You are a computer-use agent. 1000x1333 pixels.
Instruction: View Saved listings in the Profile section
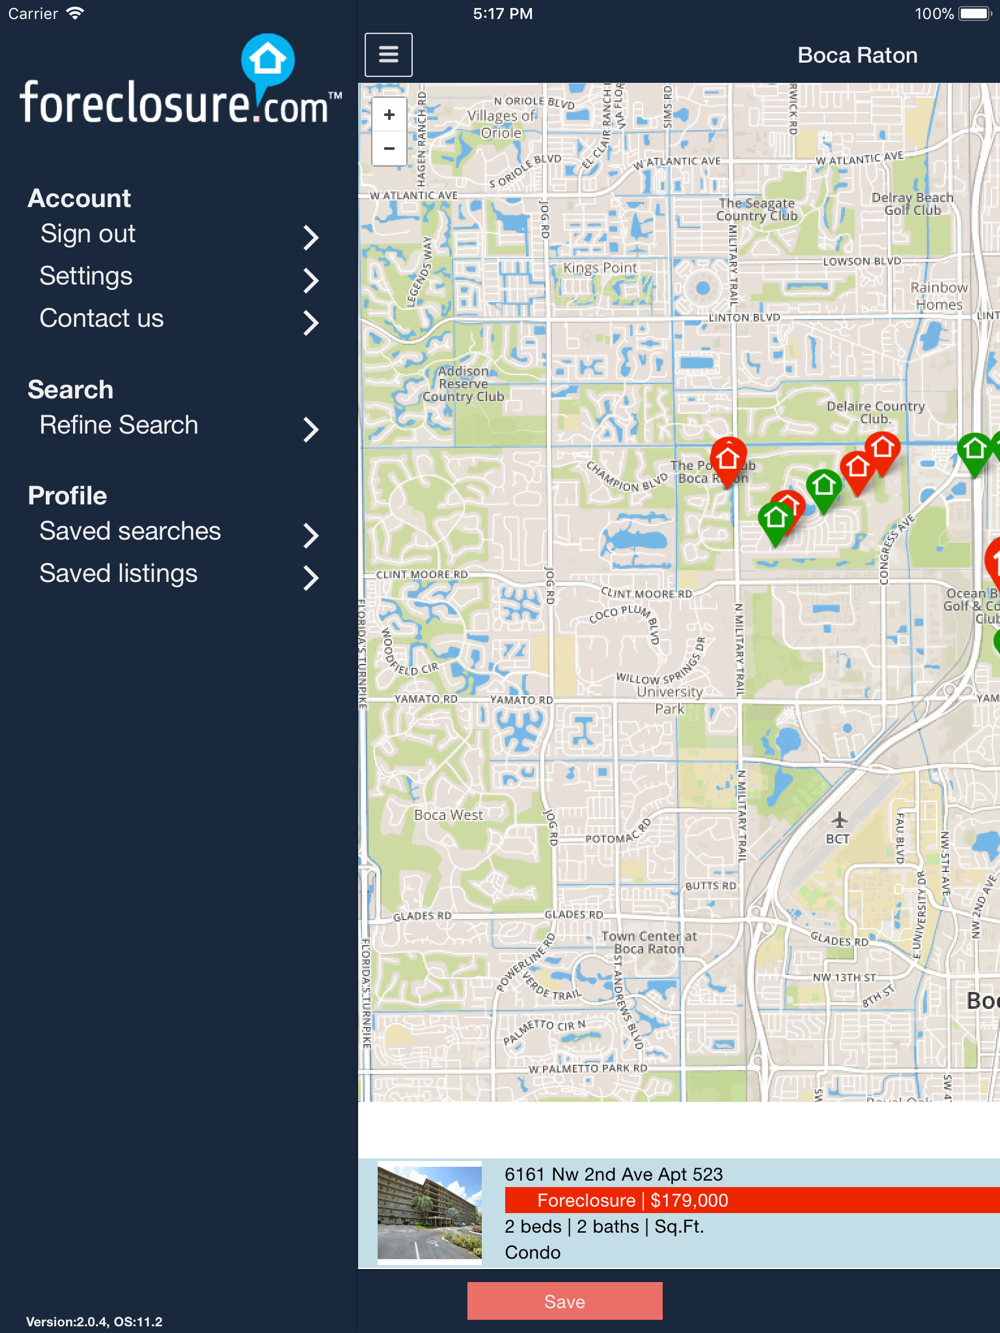[119, 573]
